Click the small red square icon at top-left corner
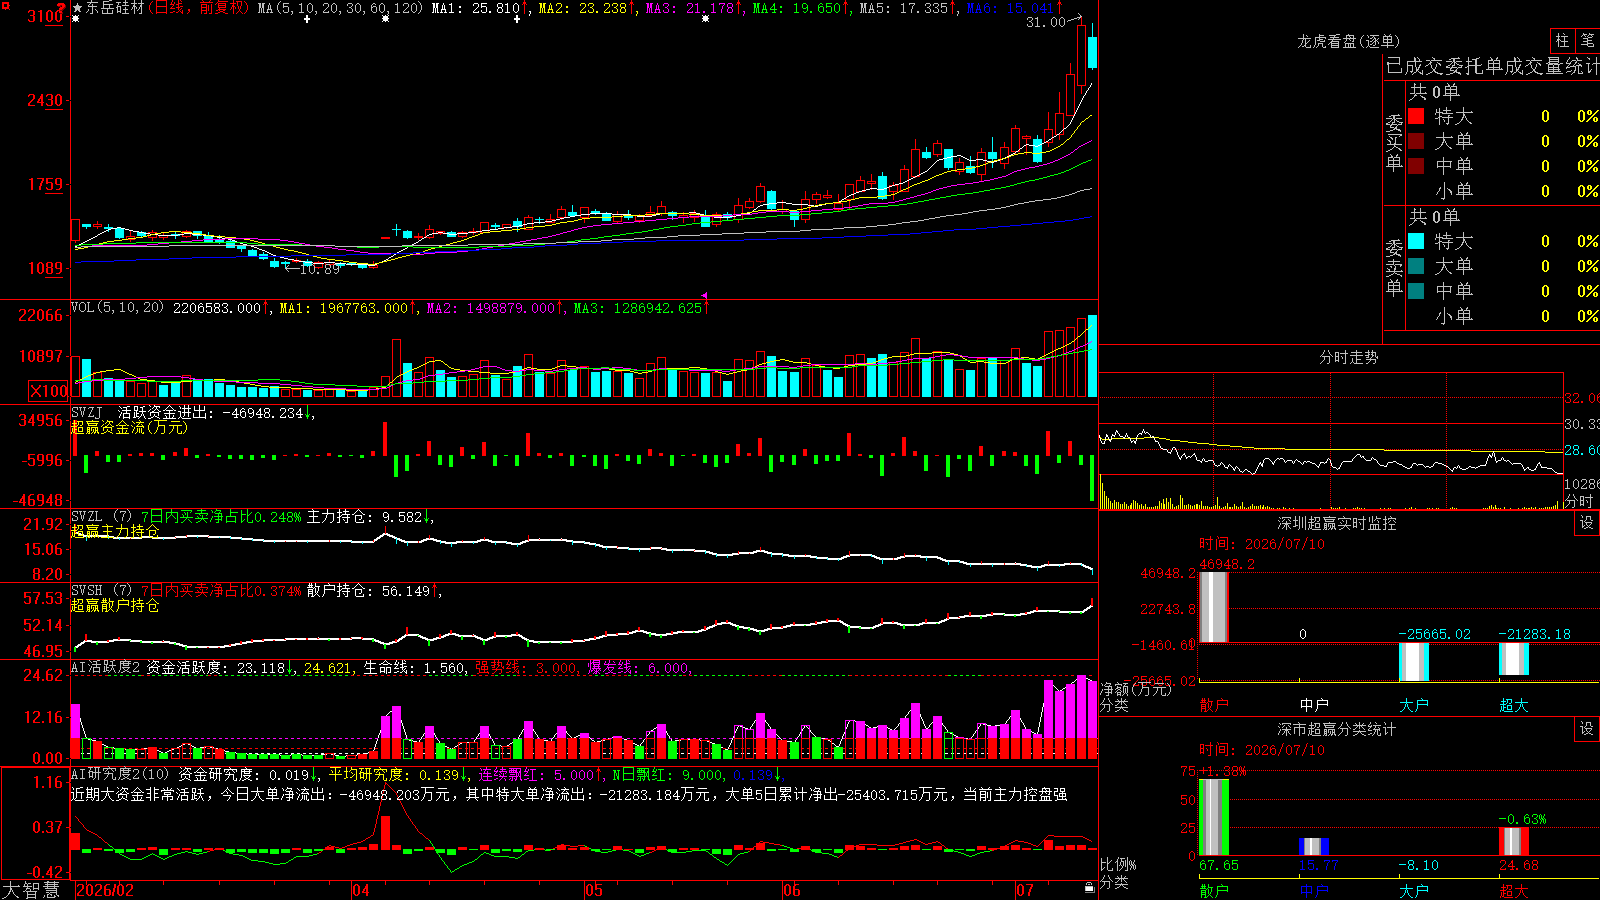Image resolution: width=1600 pixels, height=900 pixels. 3,3
